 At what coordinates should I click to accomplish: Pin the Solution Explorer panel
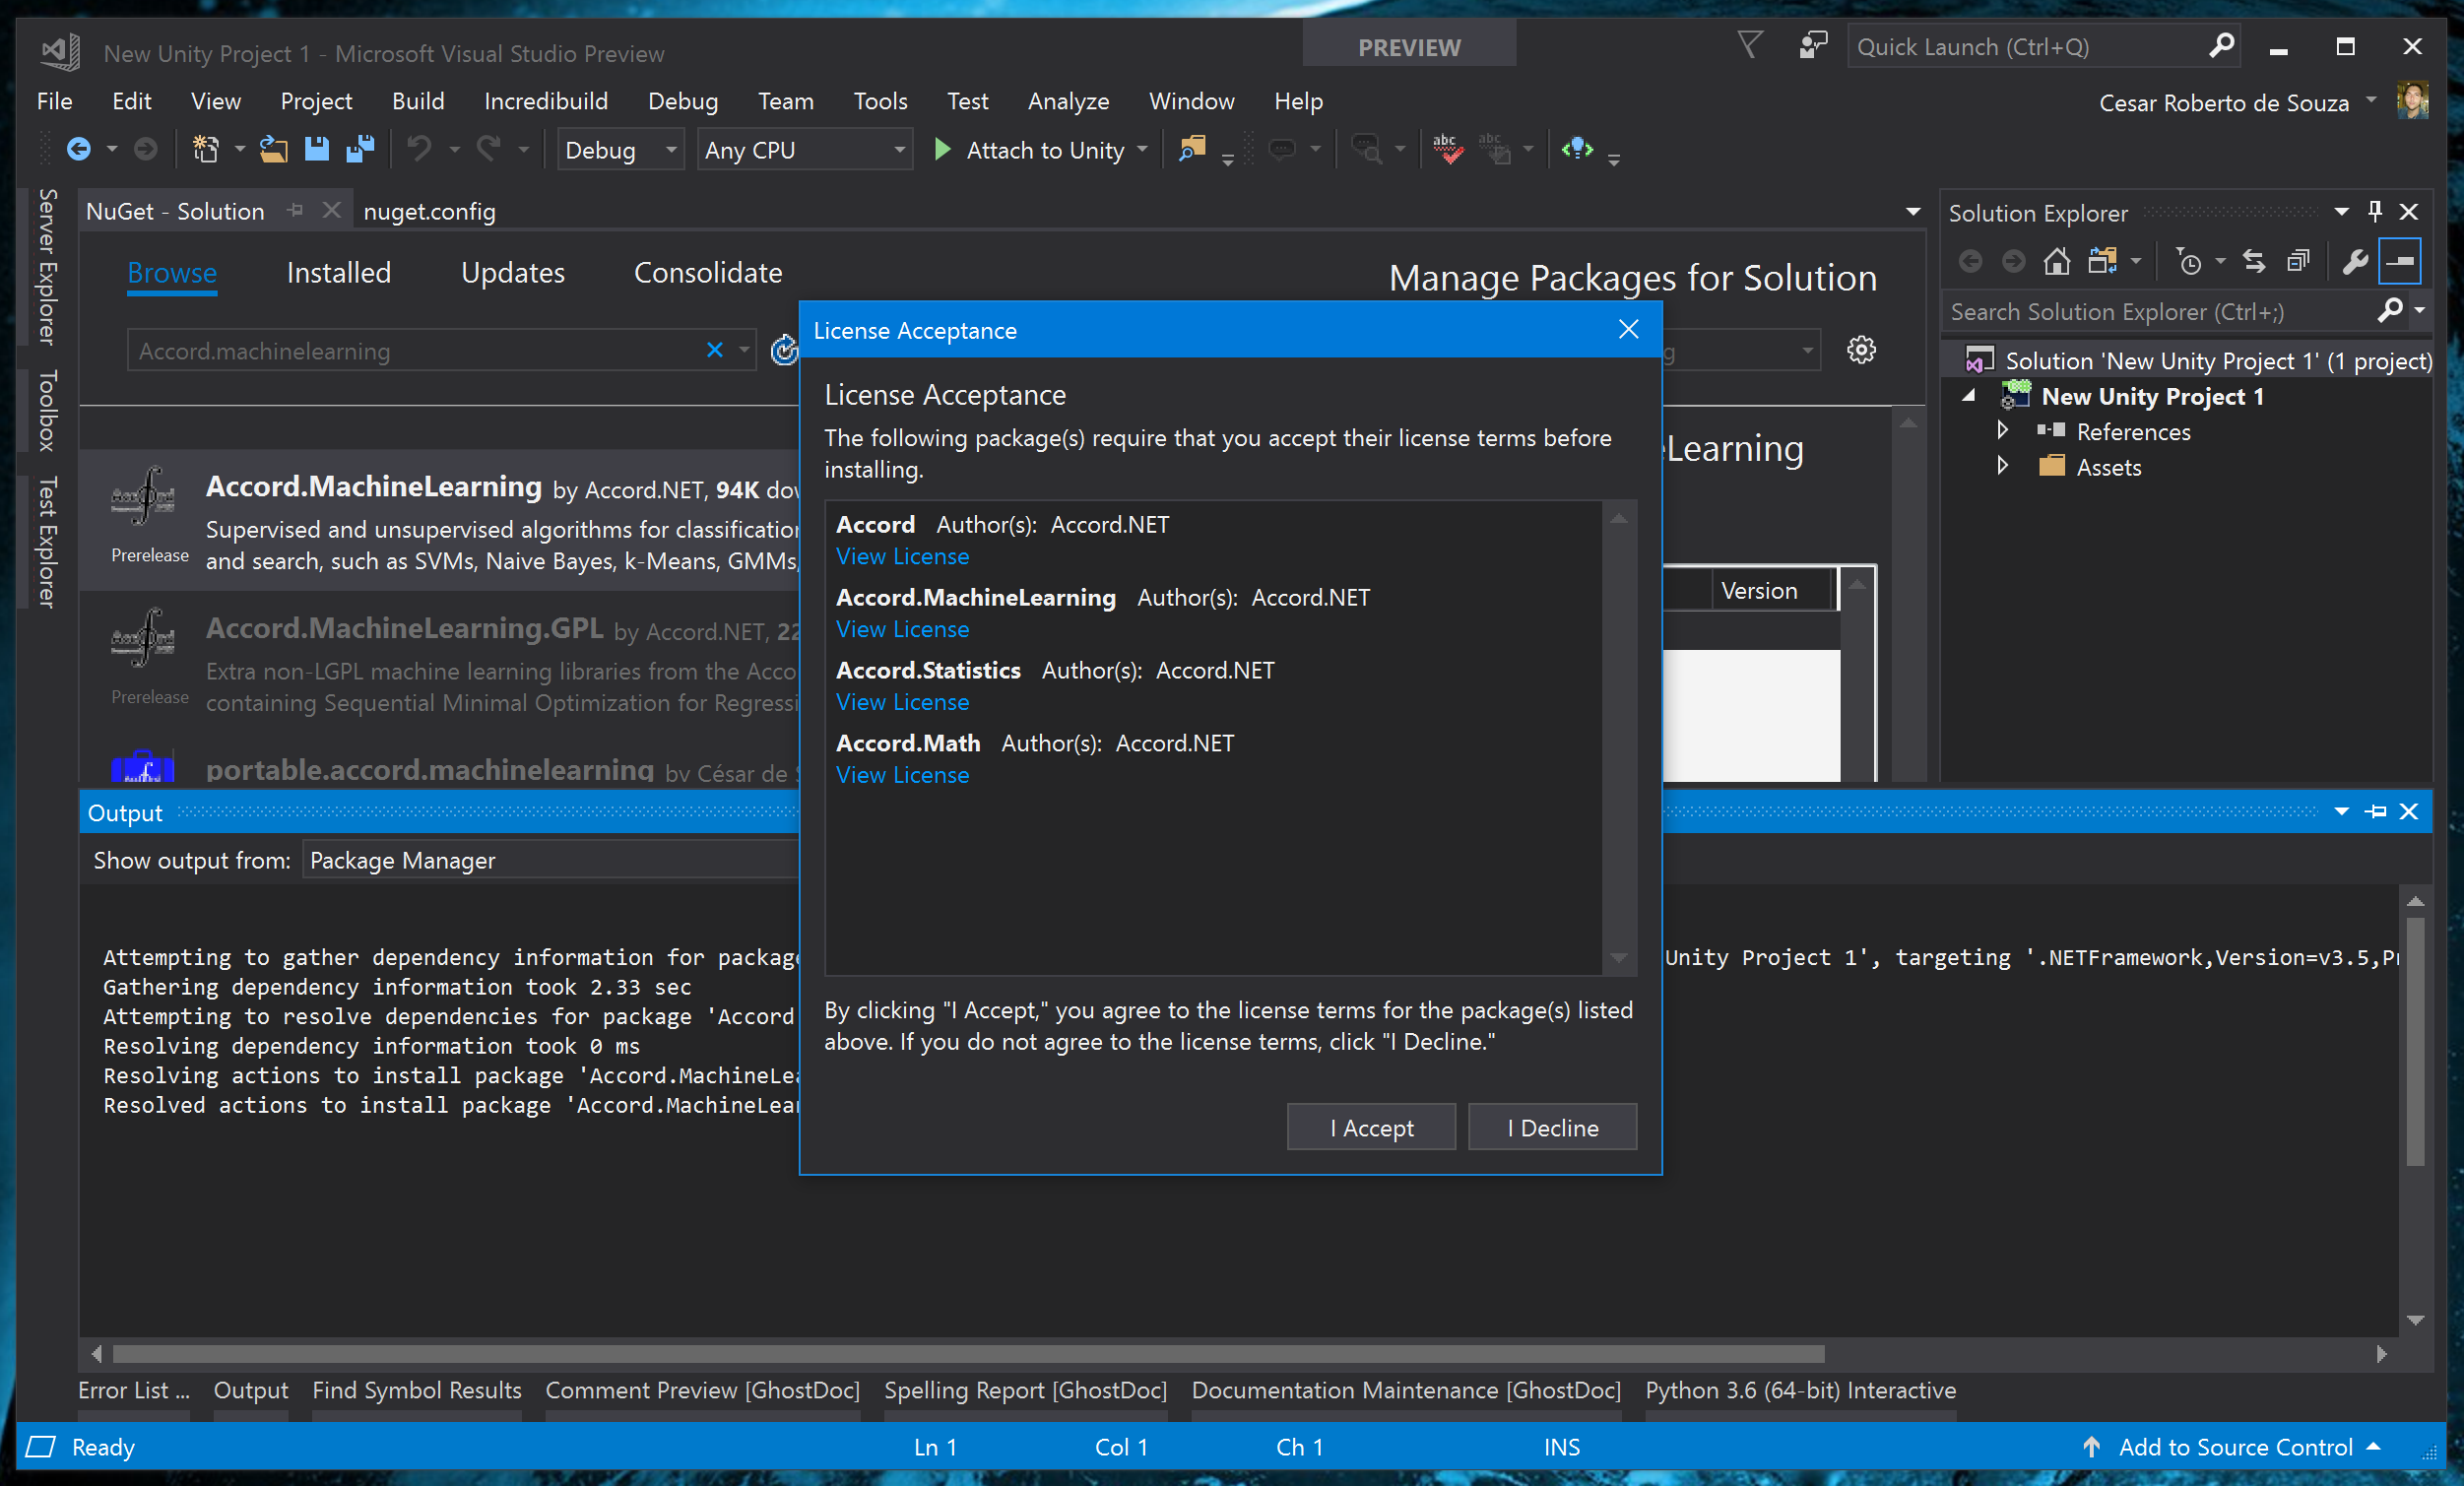coord(2375,211)
